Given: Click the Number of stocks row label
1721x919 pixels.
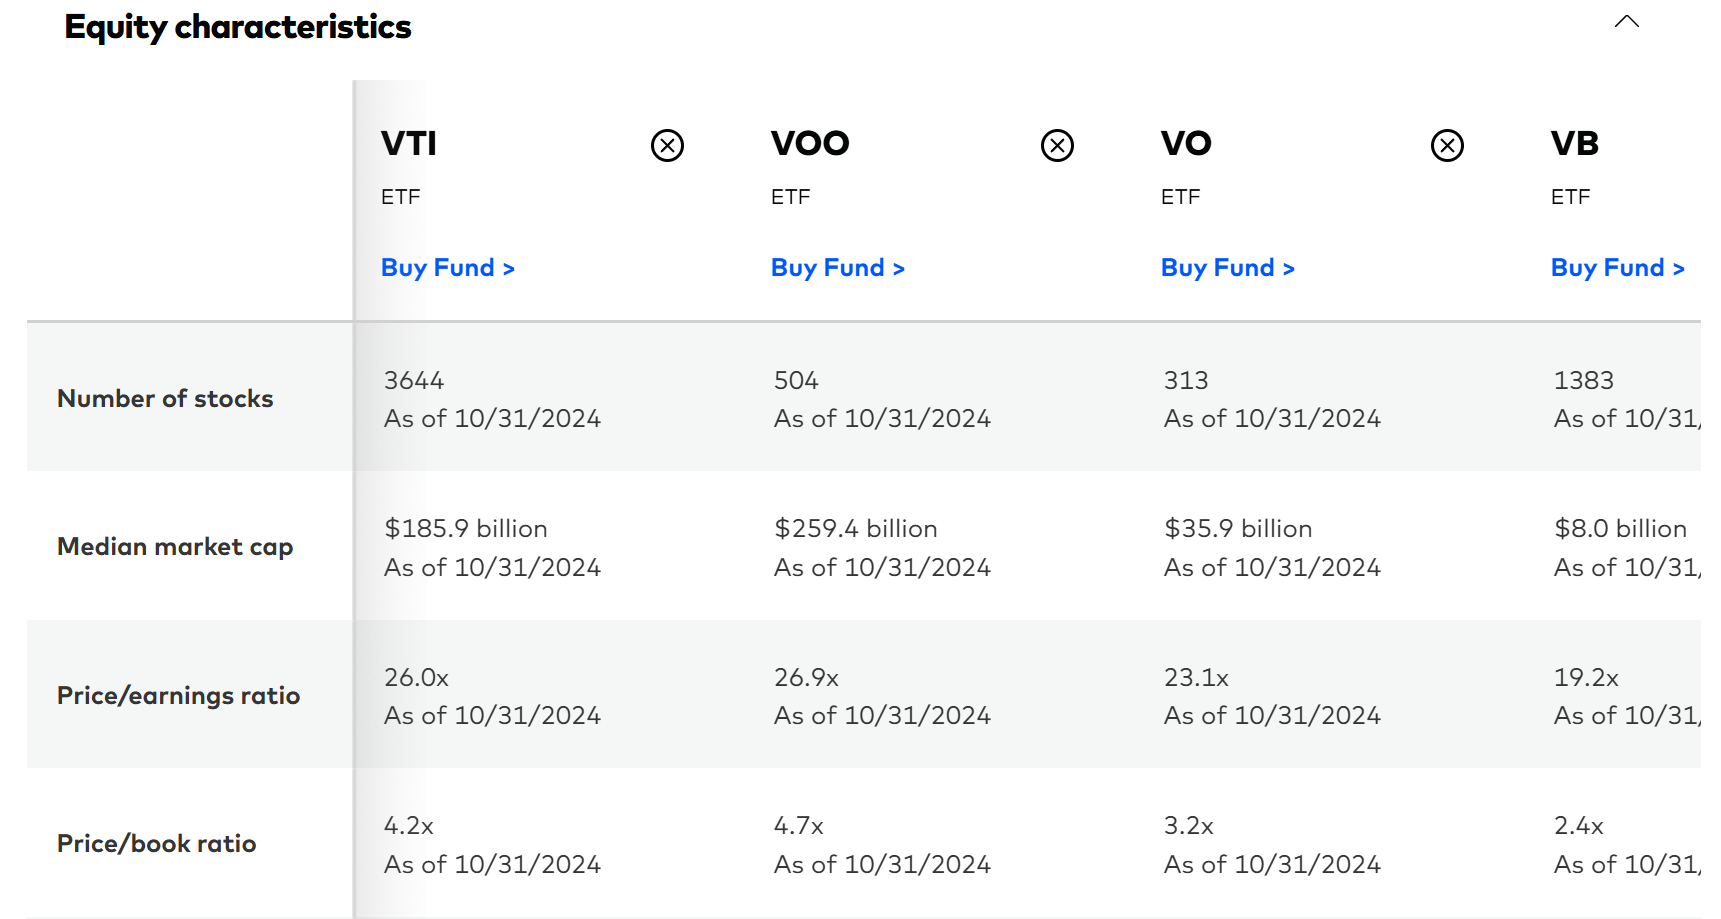Looking at the screenshot, I should pos(165,398).
